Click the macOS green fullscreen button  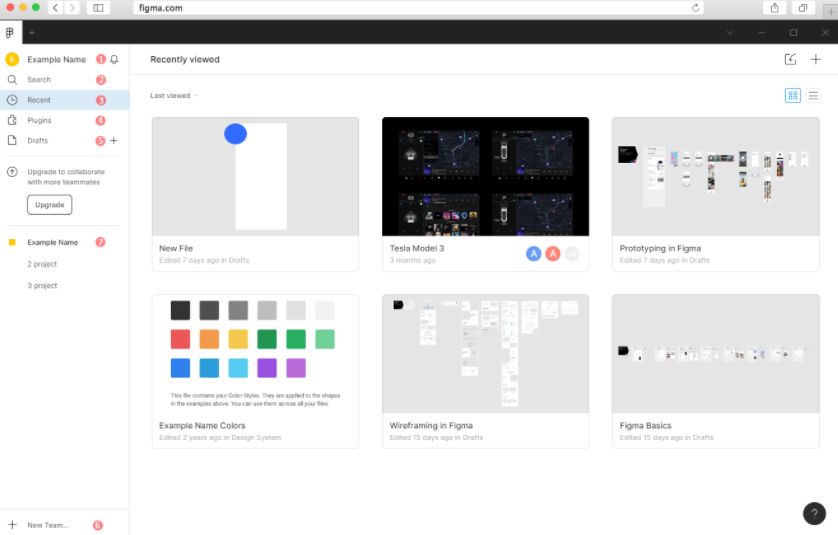[x=36, y=7]
